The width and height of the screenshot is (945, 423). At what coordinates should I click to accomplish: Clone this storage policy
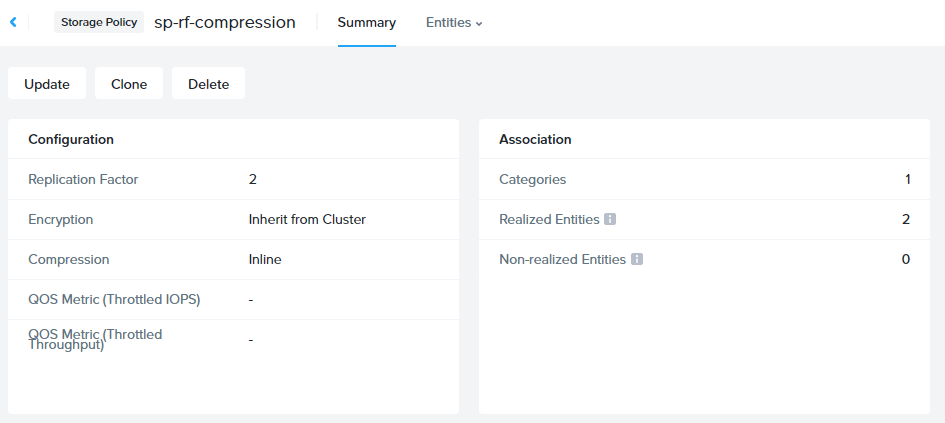129,84
